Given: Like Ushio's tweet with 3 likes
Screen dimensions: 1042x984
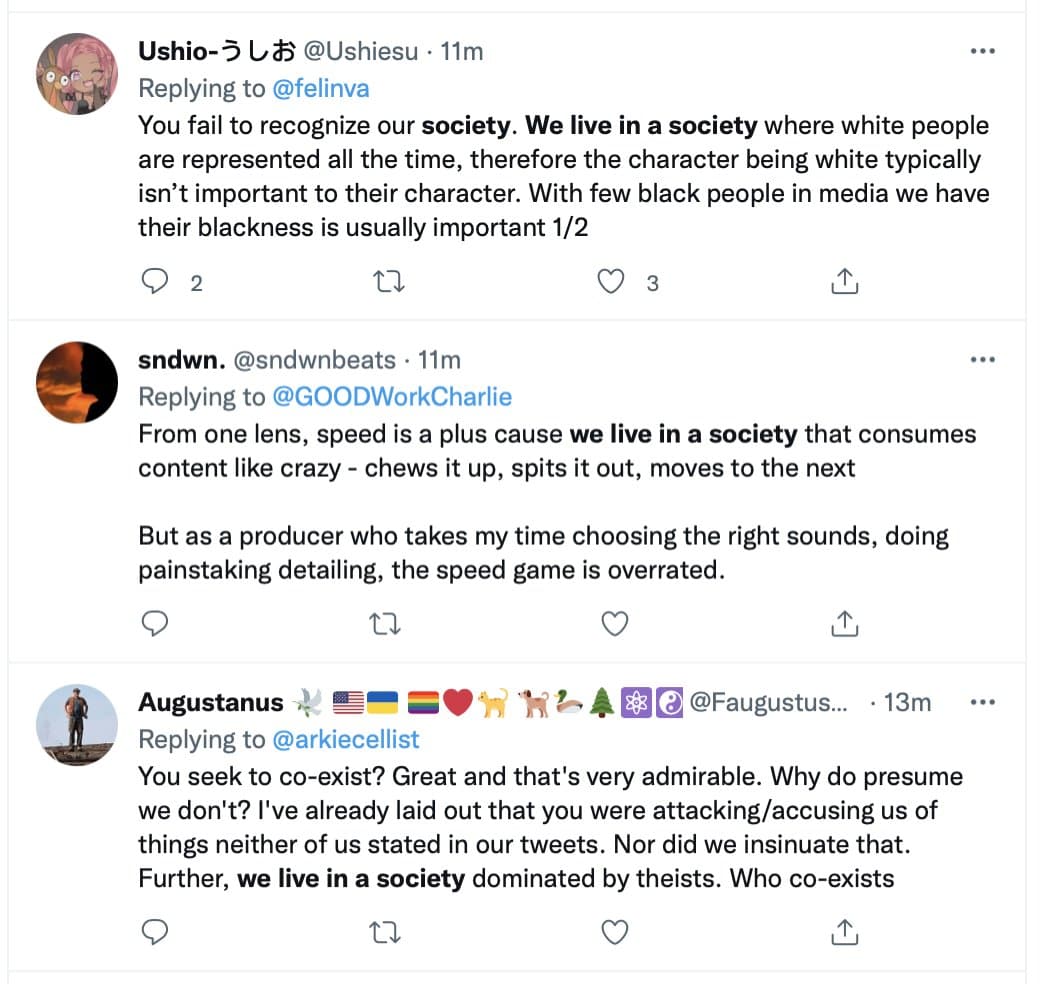Looking at the screenshot, I should (611, 283).
